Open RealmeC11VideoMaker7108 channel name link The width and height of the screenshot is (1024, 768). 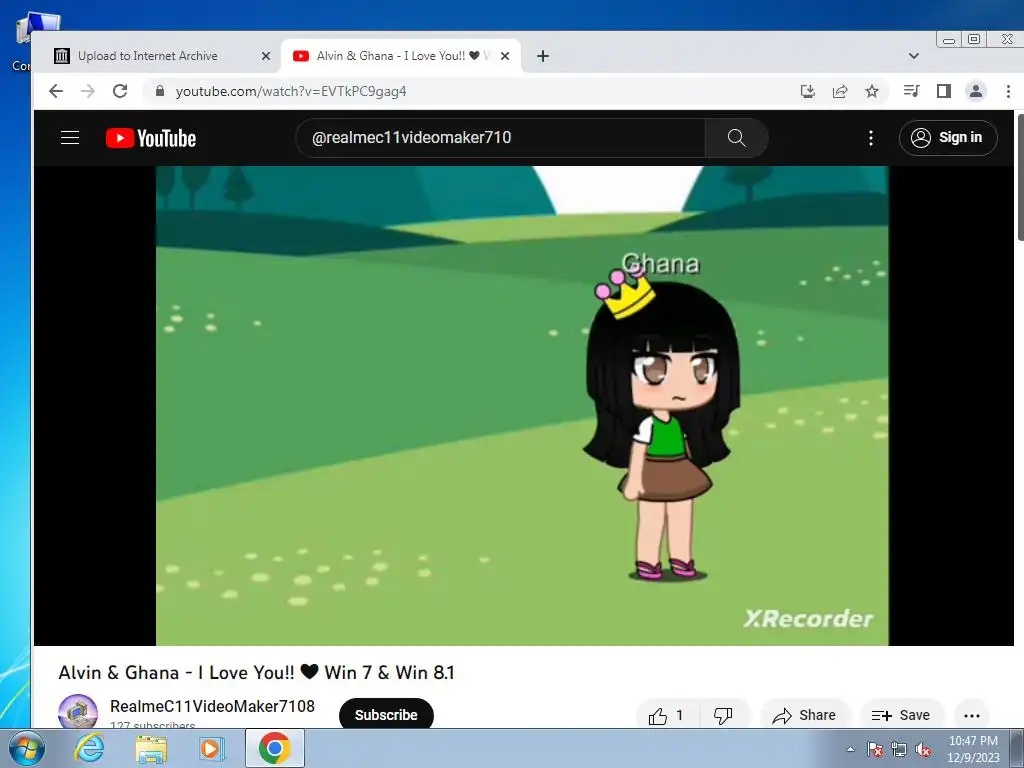[212, 707]
